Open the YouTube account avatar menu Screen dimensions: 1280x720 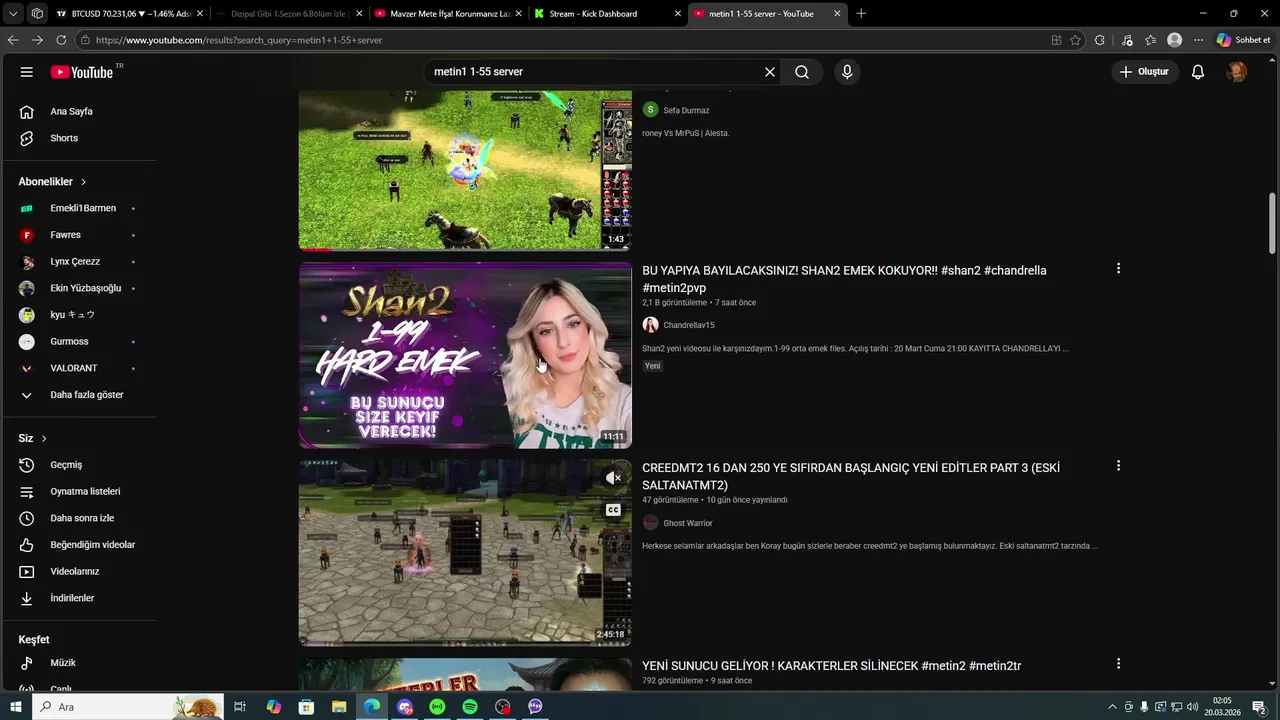point(1237,72)
